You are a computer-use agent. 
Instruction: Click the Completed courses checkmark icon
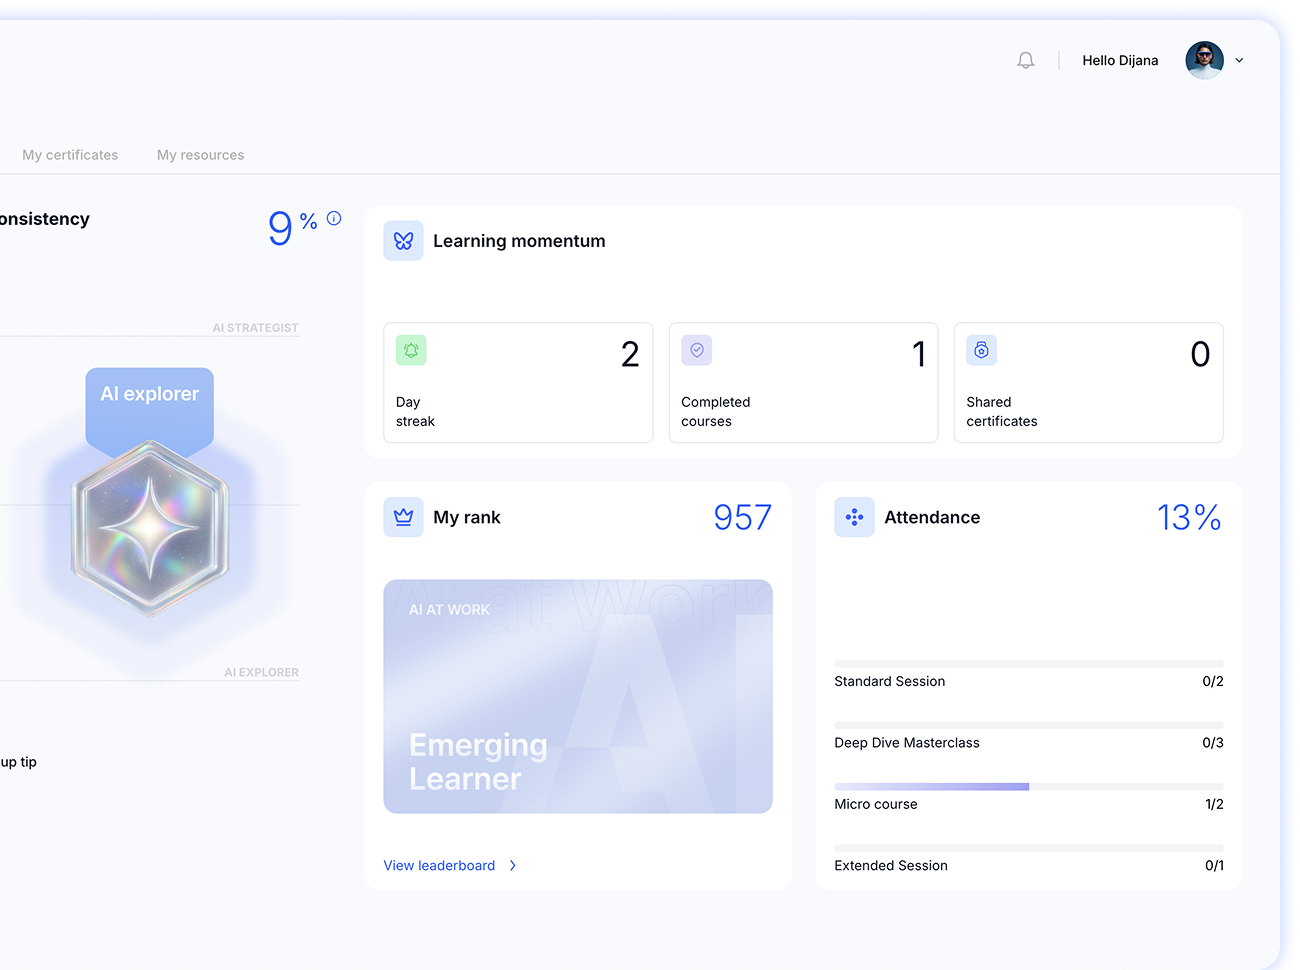pyautogui.click(x=697, y=350)
